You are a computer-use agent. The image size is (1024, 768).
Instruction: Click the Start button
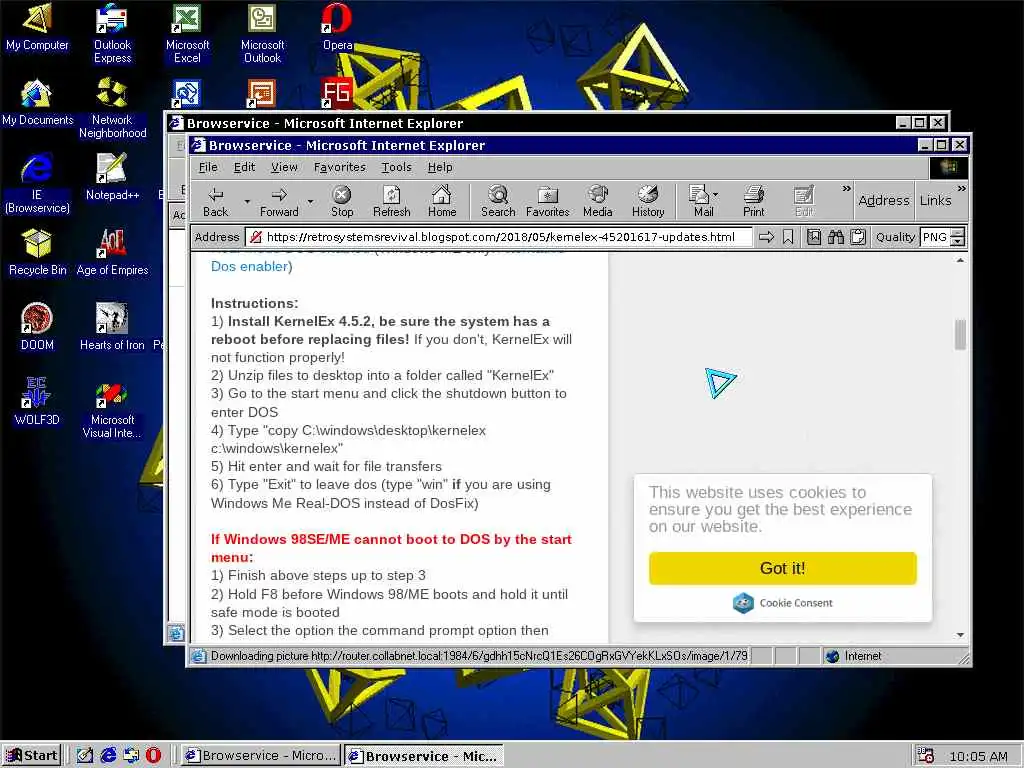[x=32, y=756]
